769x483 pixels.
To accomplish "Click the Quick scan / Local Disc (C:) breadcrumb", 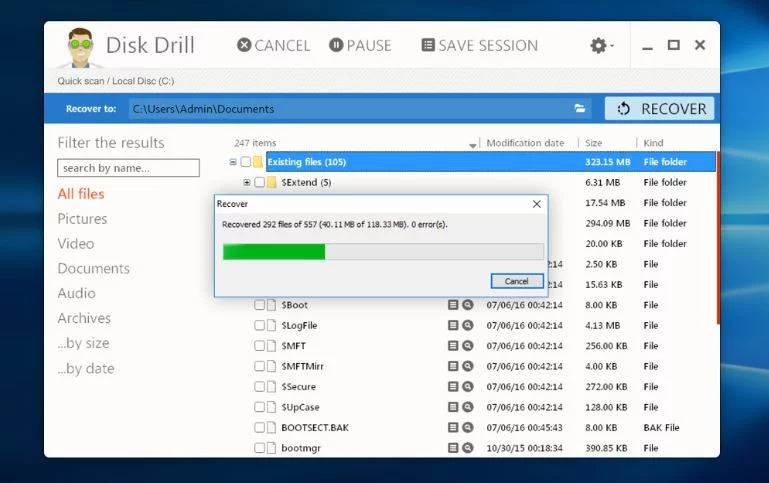I will pos(116,81).
